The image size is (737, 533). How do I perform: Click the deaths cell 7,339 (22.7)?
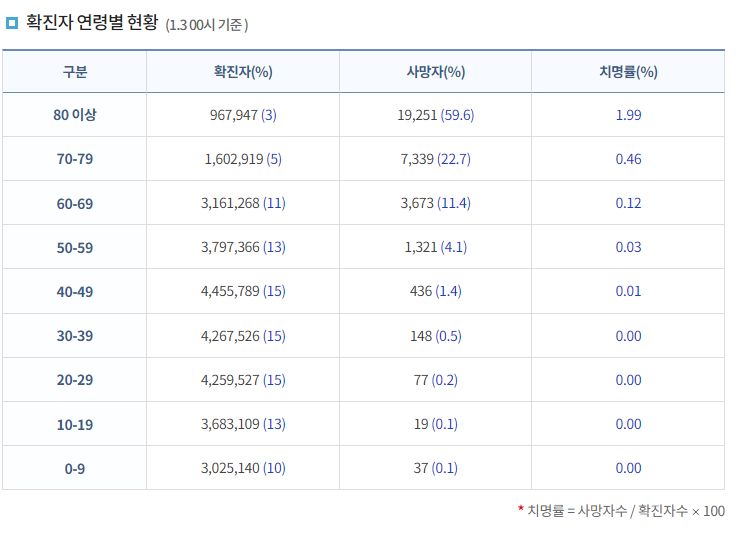tap(436, 159)
